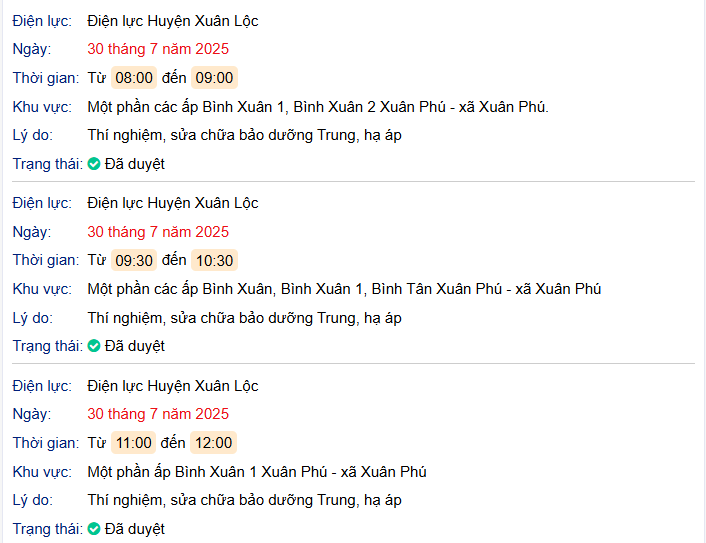Viewport: 706px width, 543px height.
Task: Click 'Điện lực Huyện Xuân Lộc' in the first entry
Action: coord(173,21)
